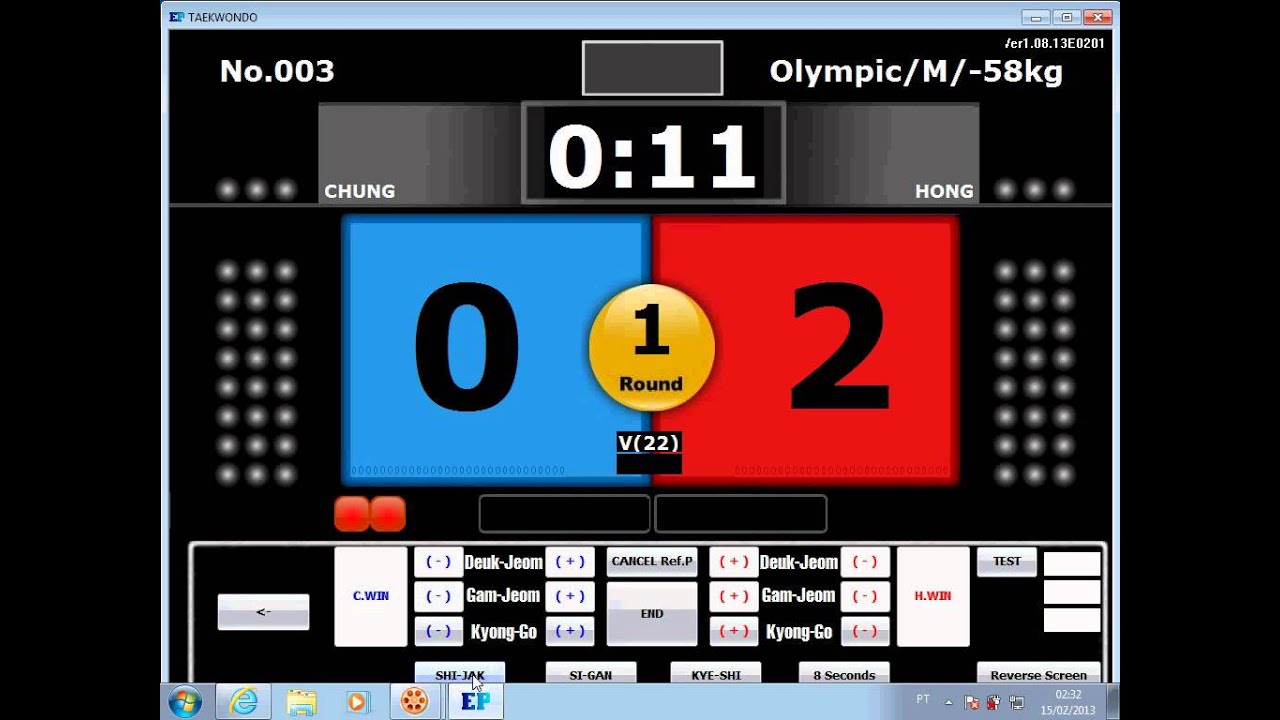1280x720 pixels.
Task: Declare Chung winner with C.WIN button
Action: [371, 596]
